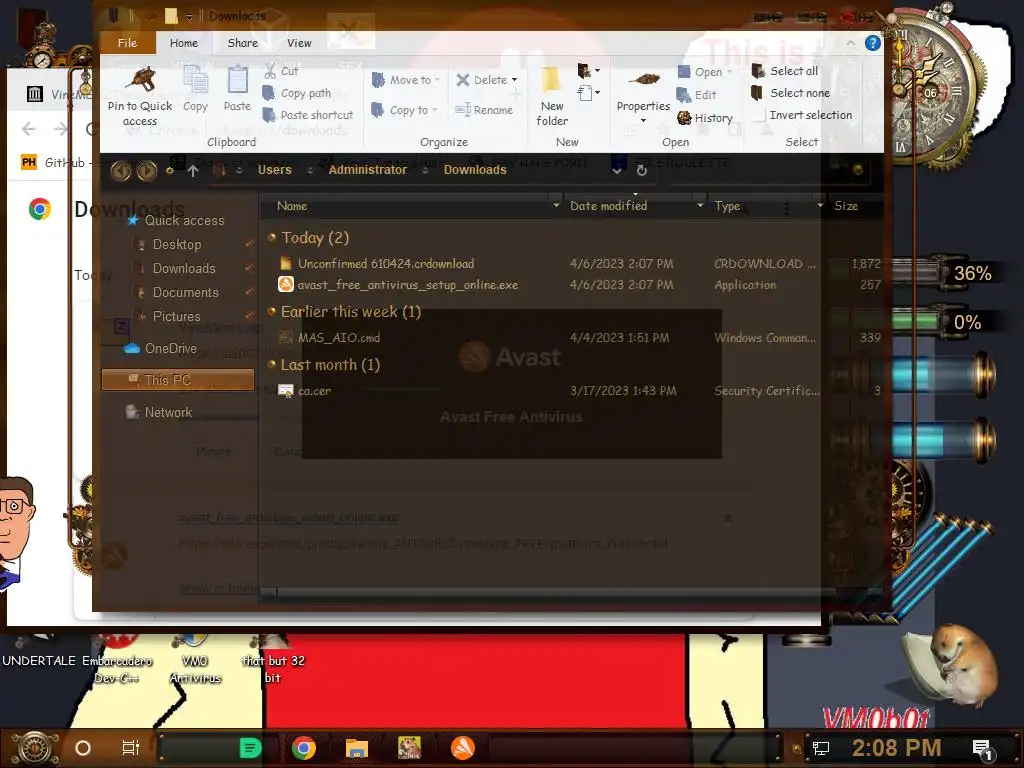Open Task View on taskbar
The height and width of the screenshot is (768, 1024).
click(x=131, y=748)
